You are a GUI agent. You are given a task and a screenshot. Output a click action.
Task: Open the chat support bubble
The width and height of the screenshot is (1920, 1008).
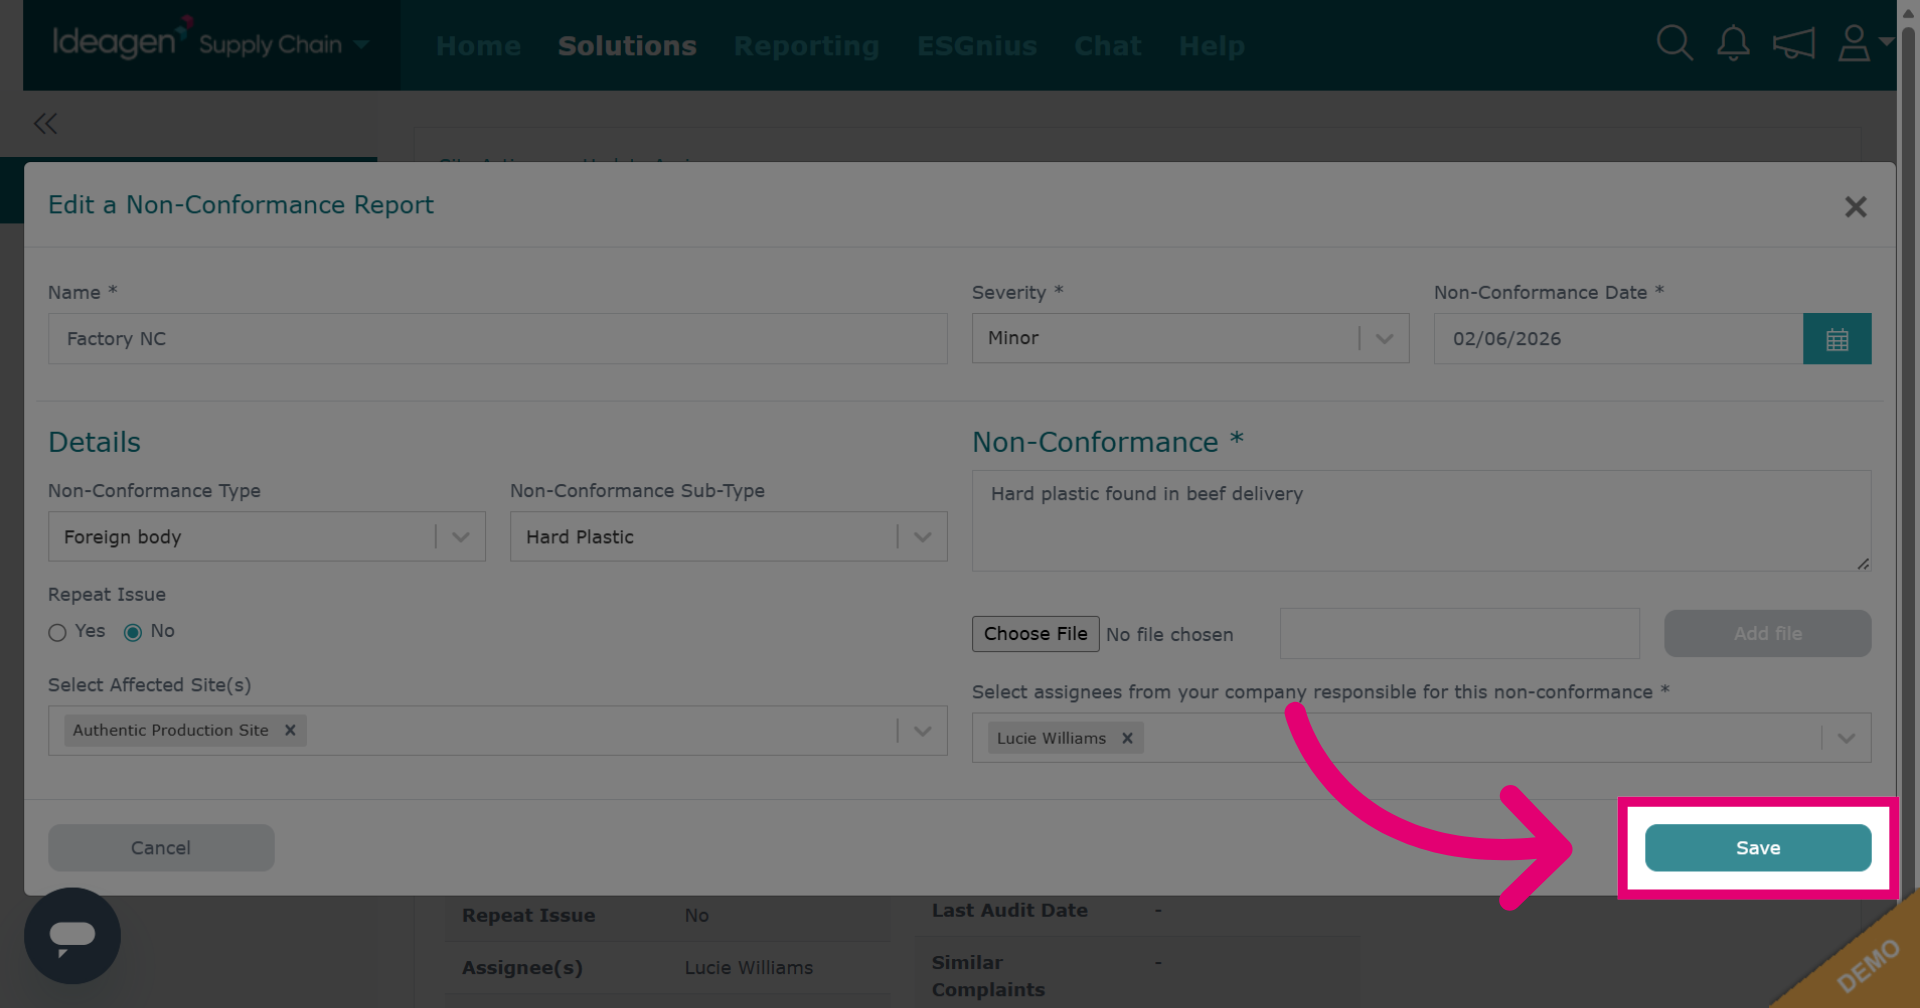(x=72, y=936)
